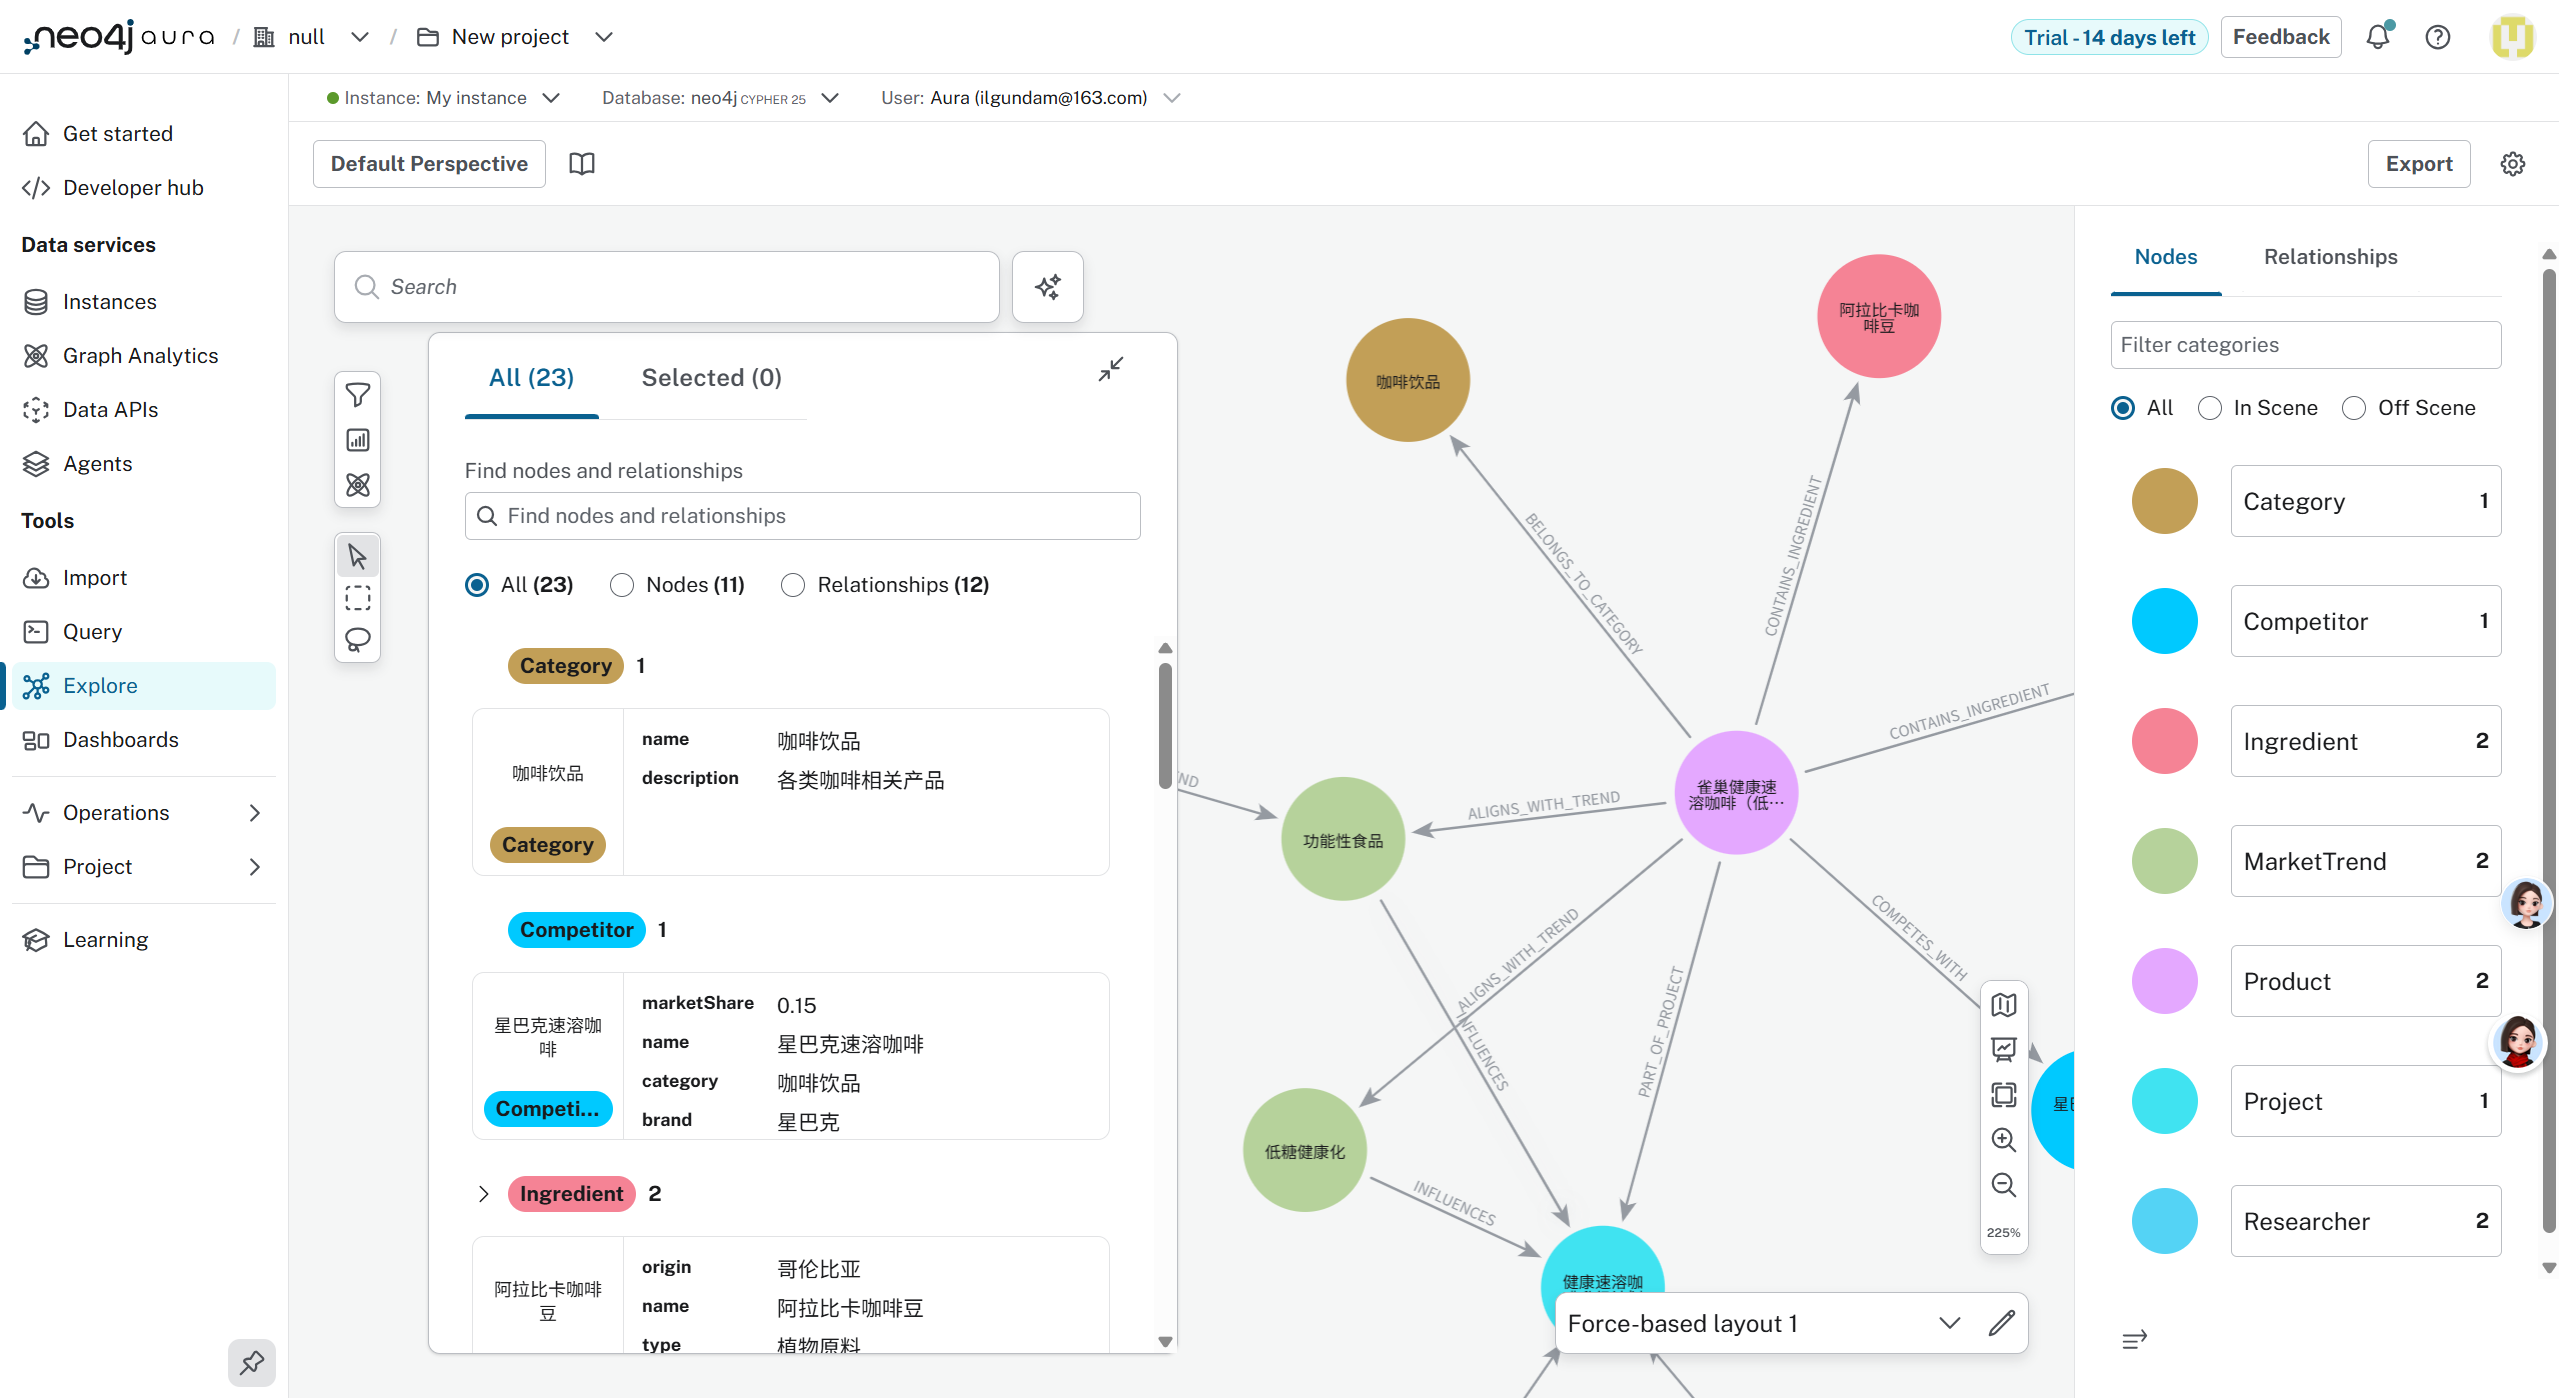The height and width of the screenshot is (1398, 2559).
Task: Select the rectangular marquee selection tool
Action: (357, 598)
